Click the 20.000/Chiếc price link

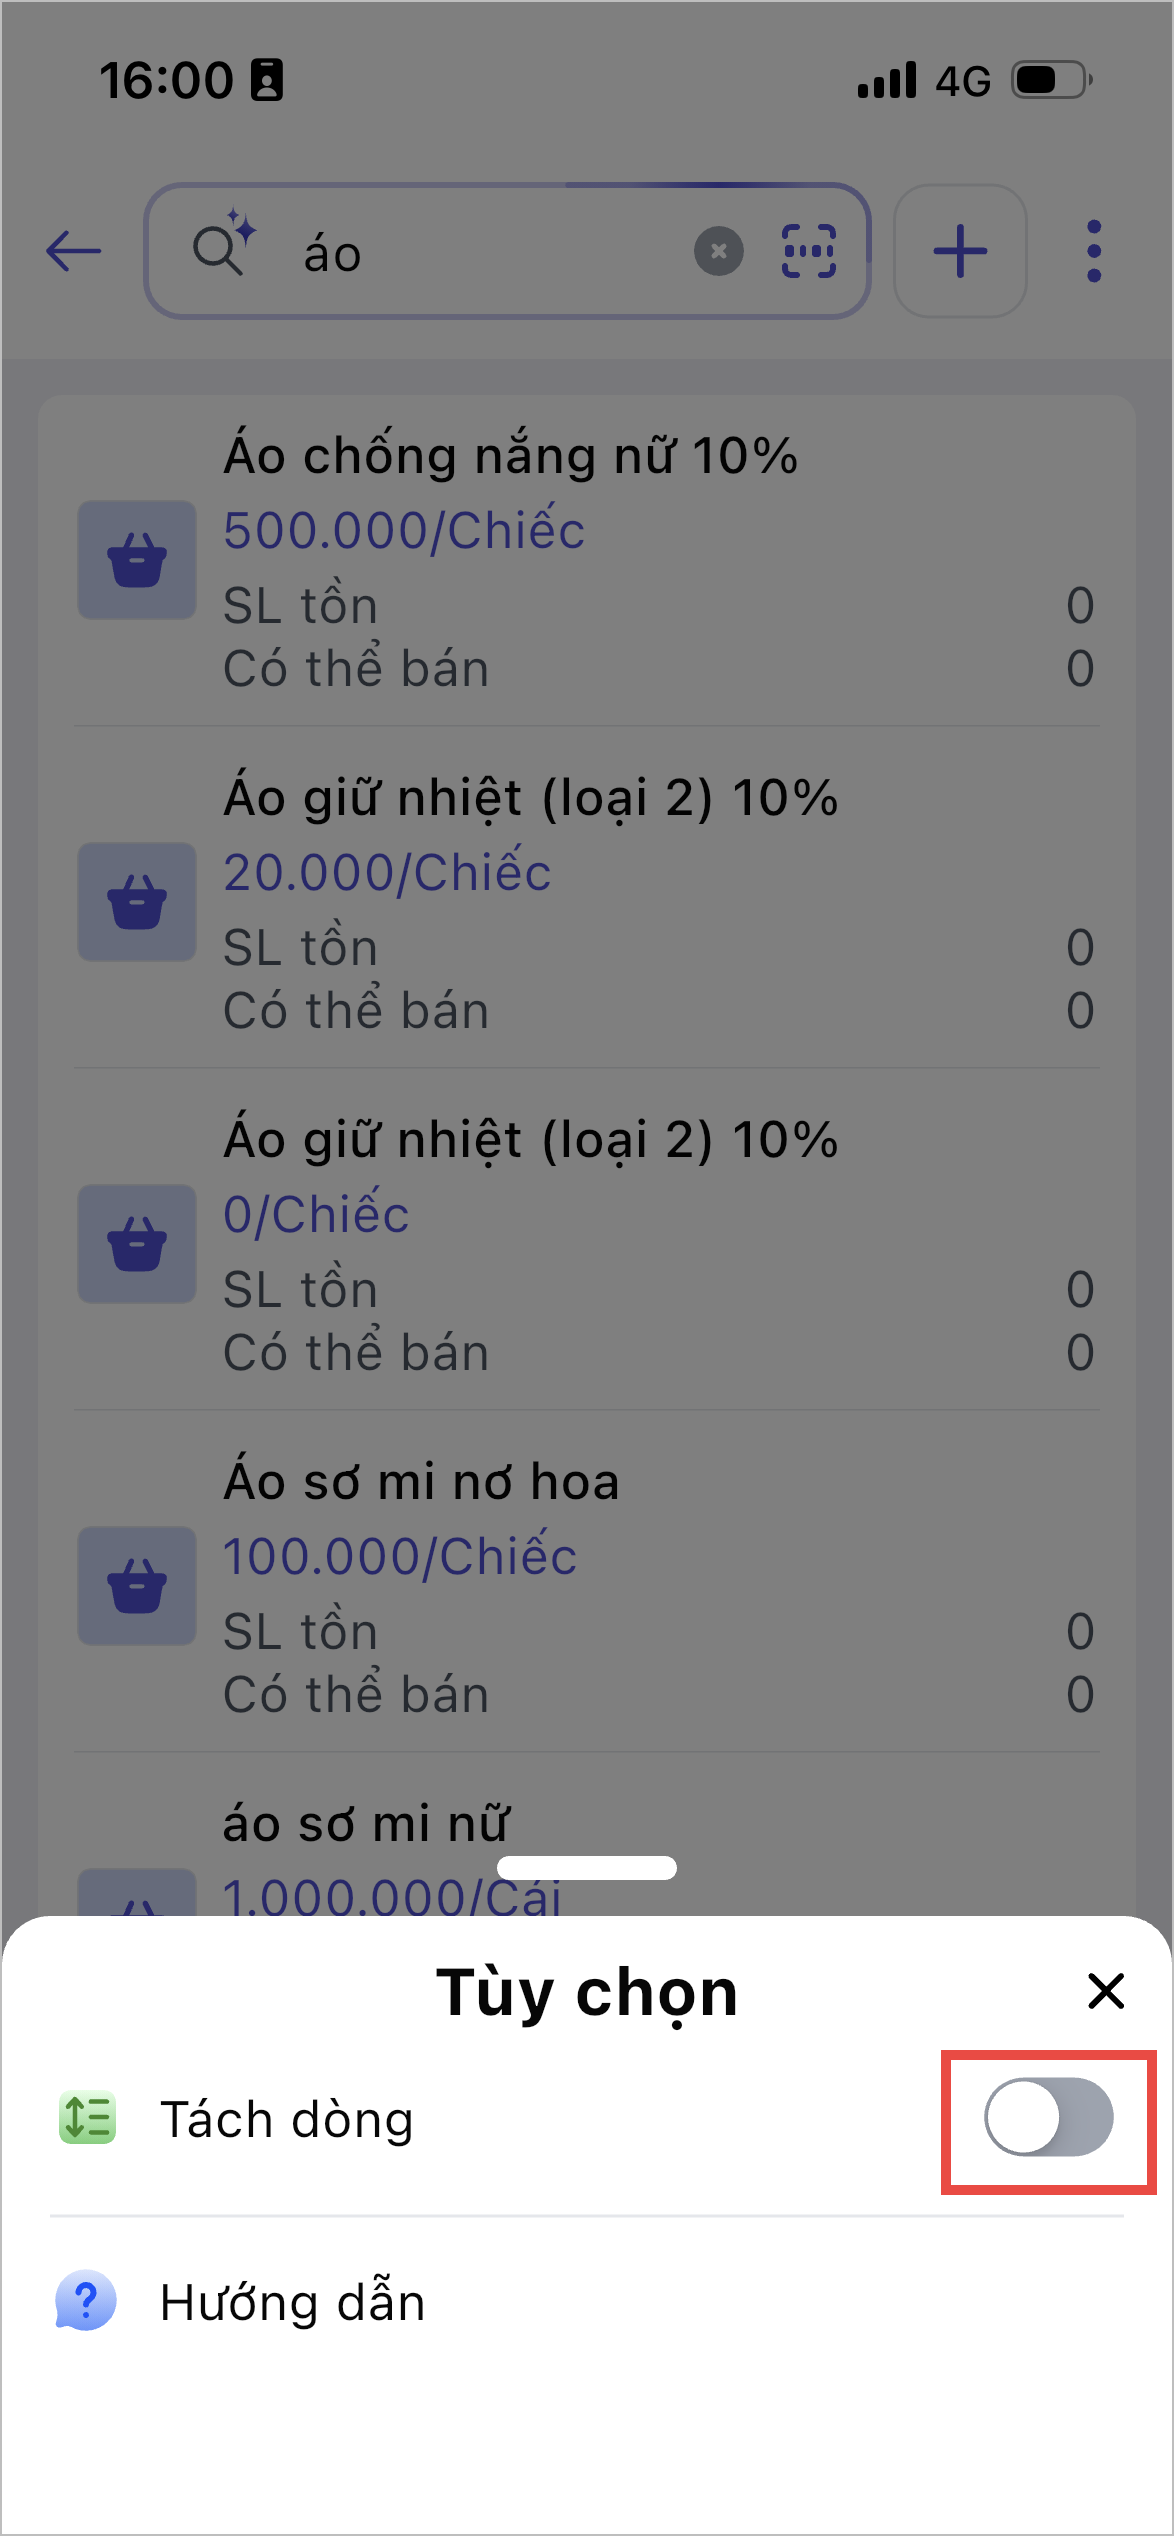387,872
